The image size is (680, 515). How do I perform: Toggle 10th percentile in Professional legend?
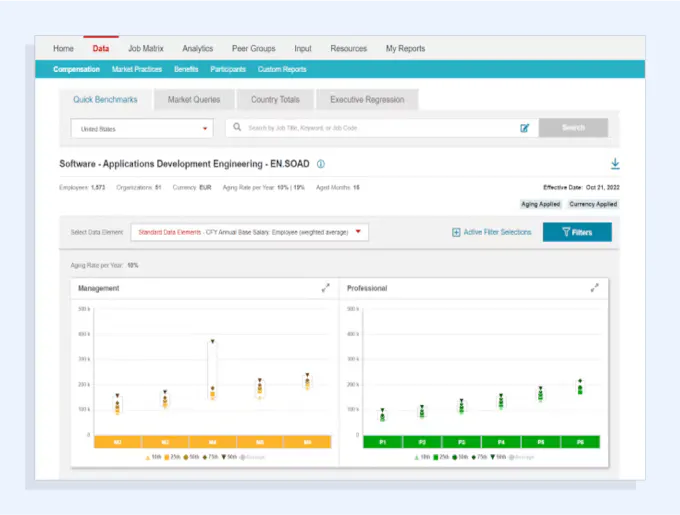point(422,457)
